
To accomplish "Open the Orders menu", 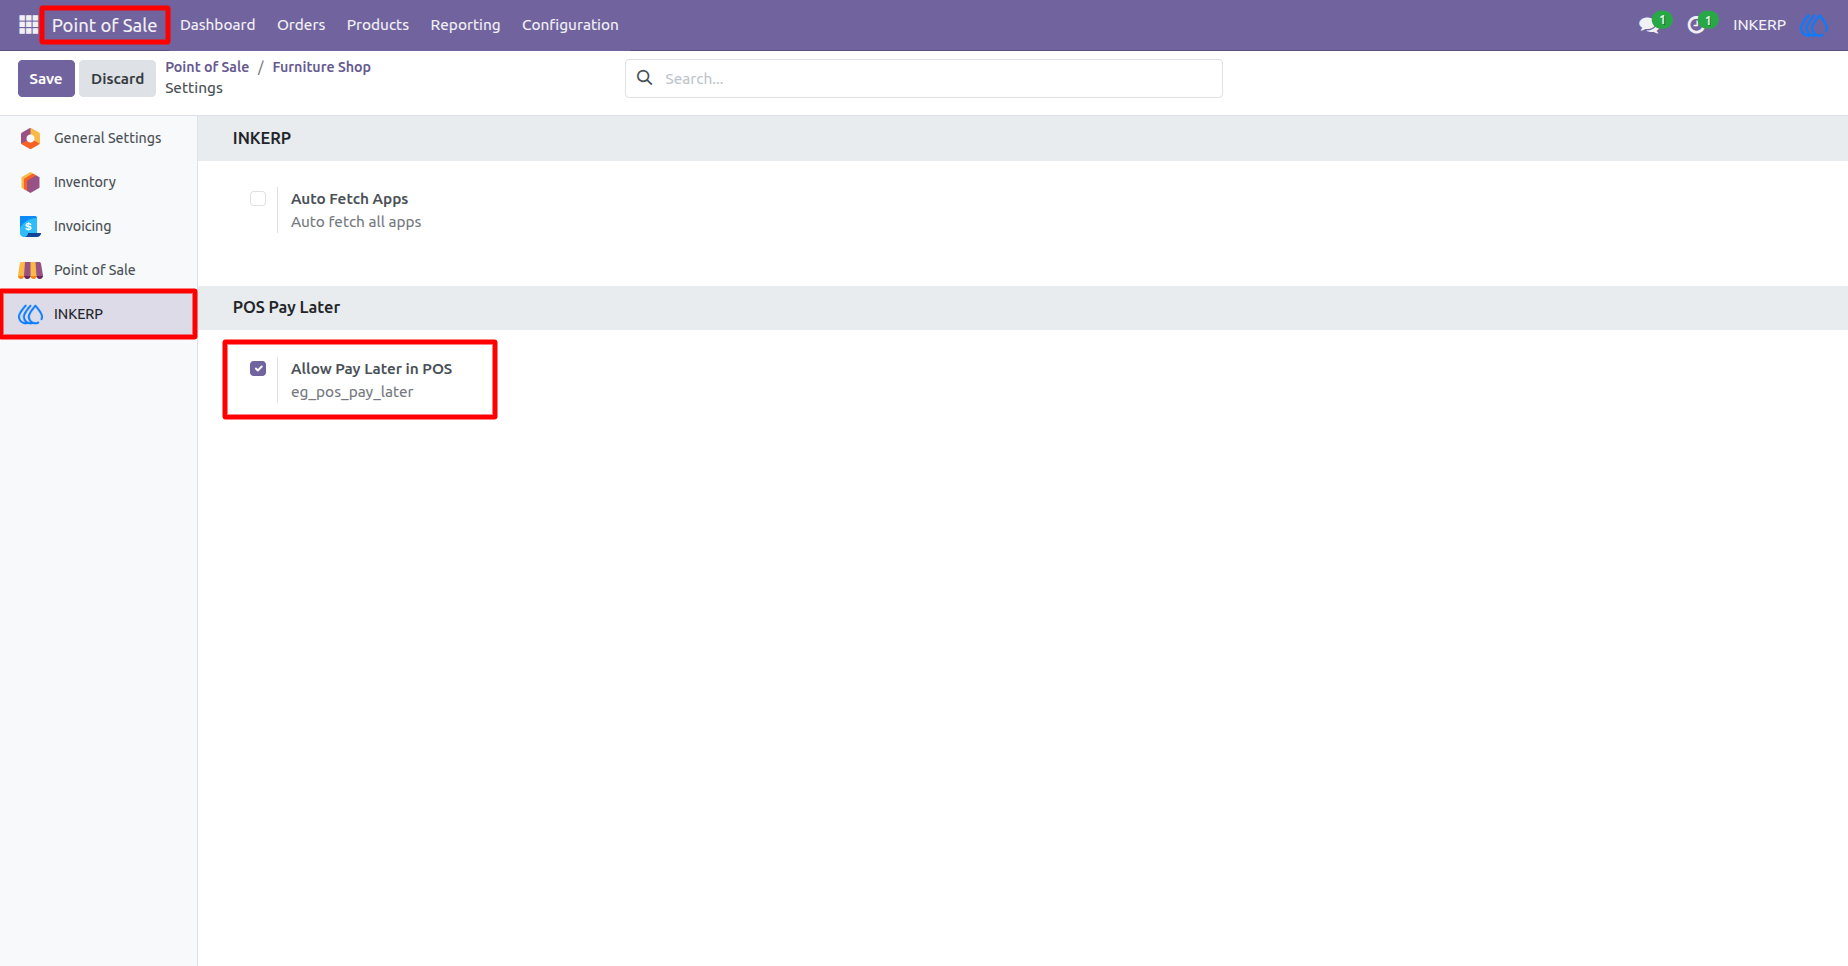I will click(x=301, y=25).
